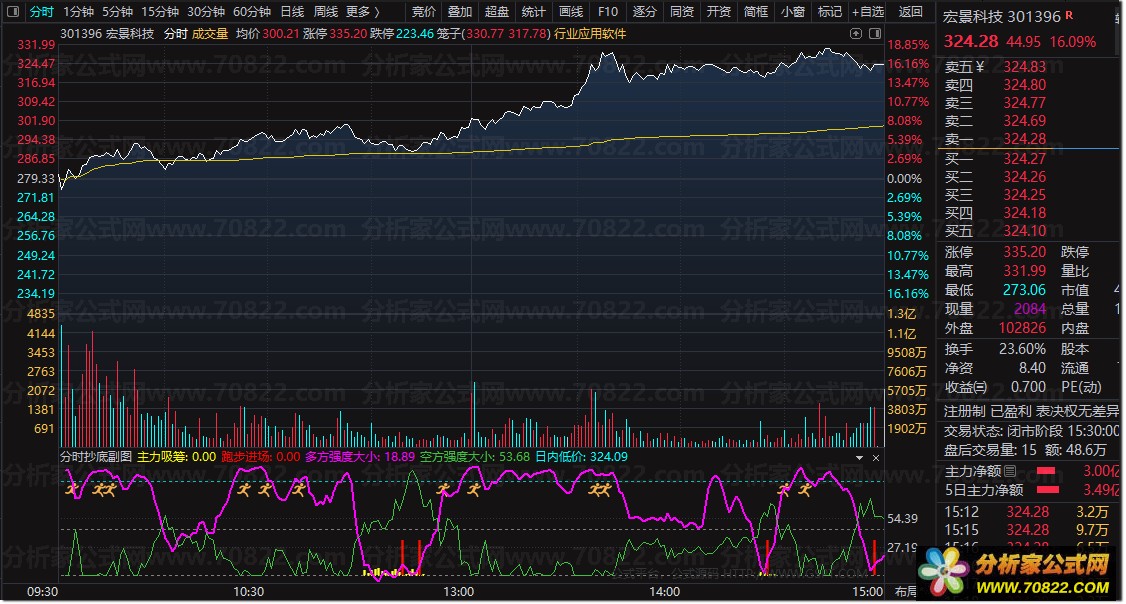
Task: Select the 卖一 price 324.28
Action: 1025,139
